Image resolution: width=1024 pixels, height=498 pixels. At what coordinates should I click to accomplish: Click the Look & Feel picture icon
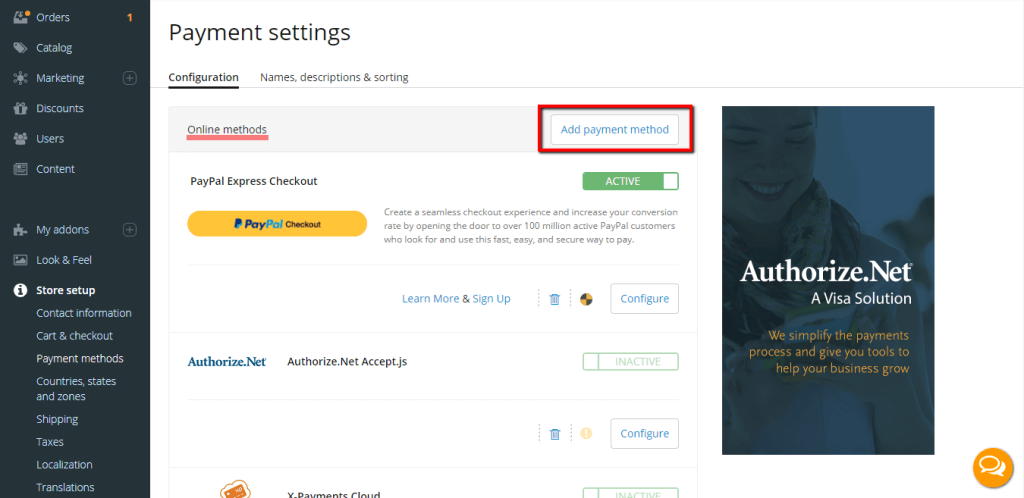click(x=21, y=260)
